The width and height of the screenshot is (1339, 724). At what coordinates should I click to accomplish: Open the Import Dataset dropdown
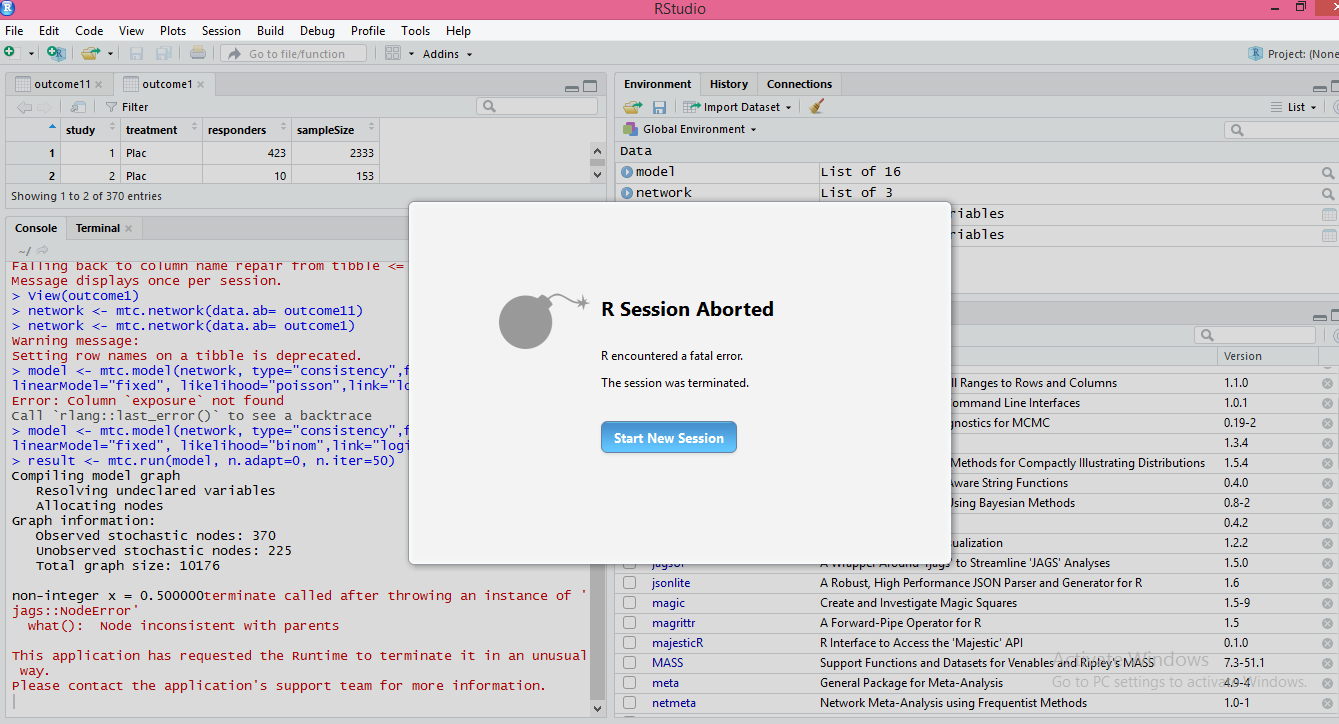pos(738,107)
